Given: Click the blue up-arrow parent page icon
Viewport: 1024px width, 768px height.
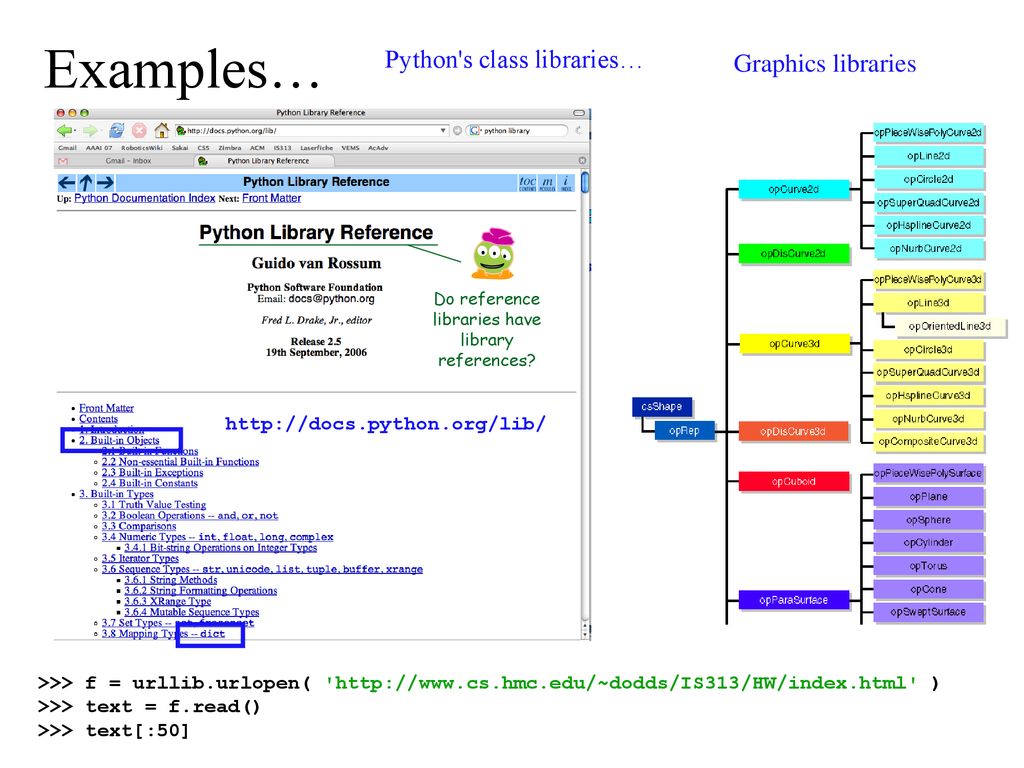Looking at the screenshot, I should coord(86,182).
